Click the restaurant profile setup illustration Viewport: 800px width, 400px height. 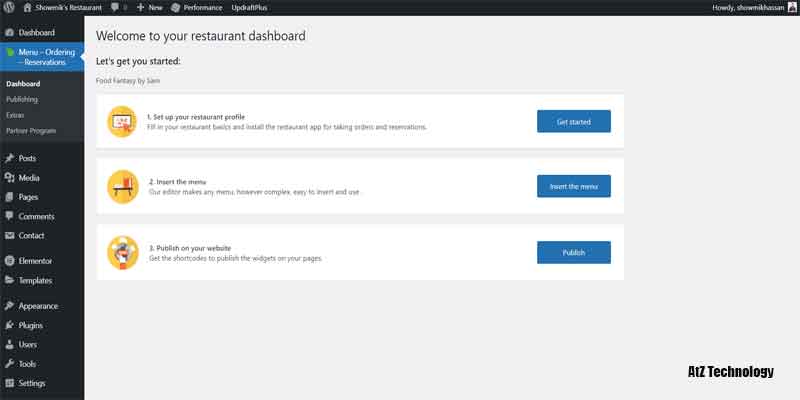(x=122, y=121)
